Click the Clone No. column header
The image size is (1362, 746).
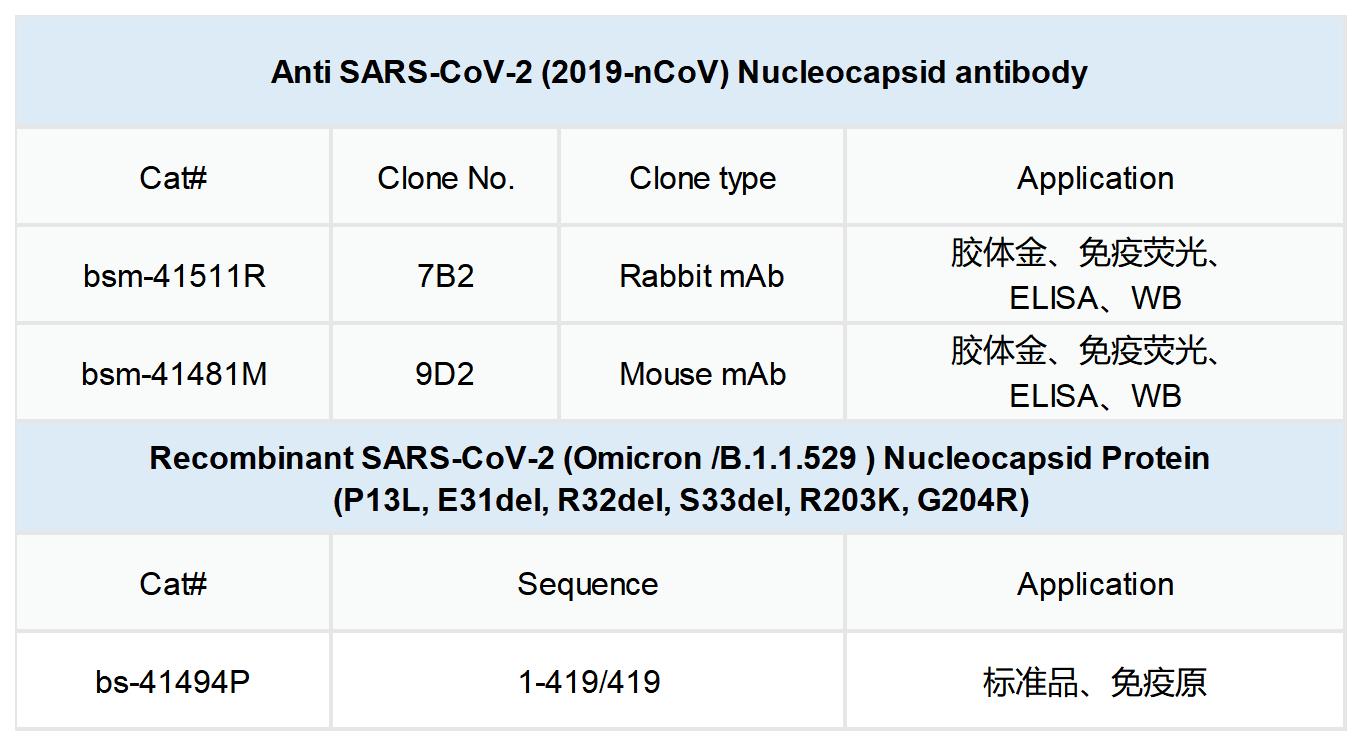click(445, 178)
